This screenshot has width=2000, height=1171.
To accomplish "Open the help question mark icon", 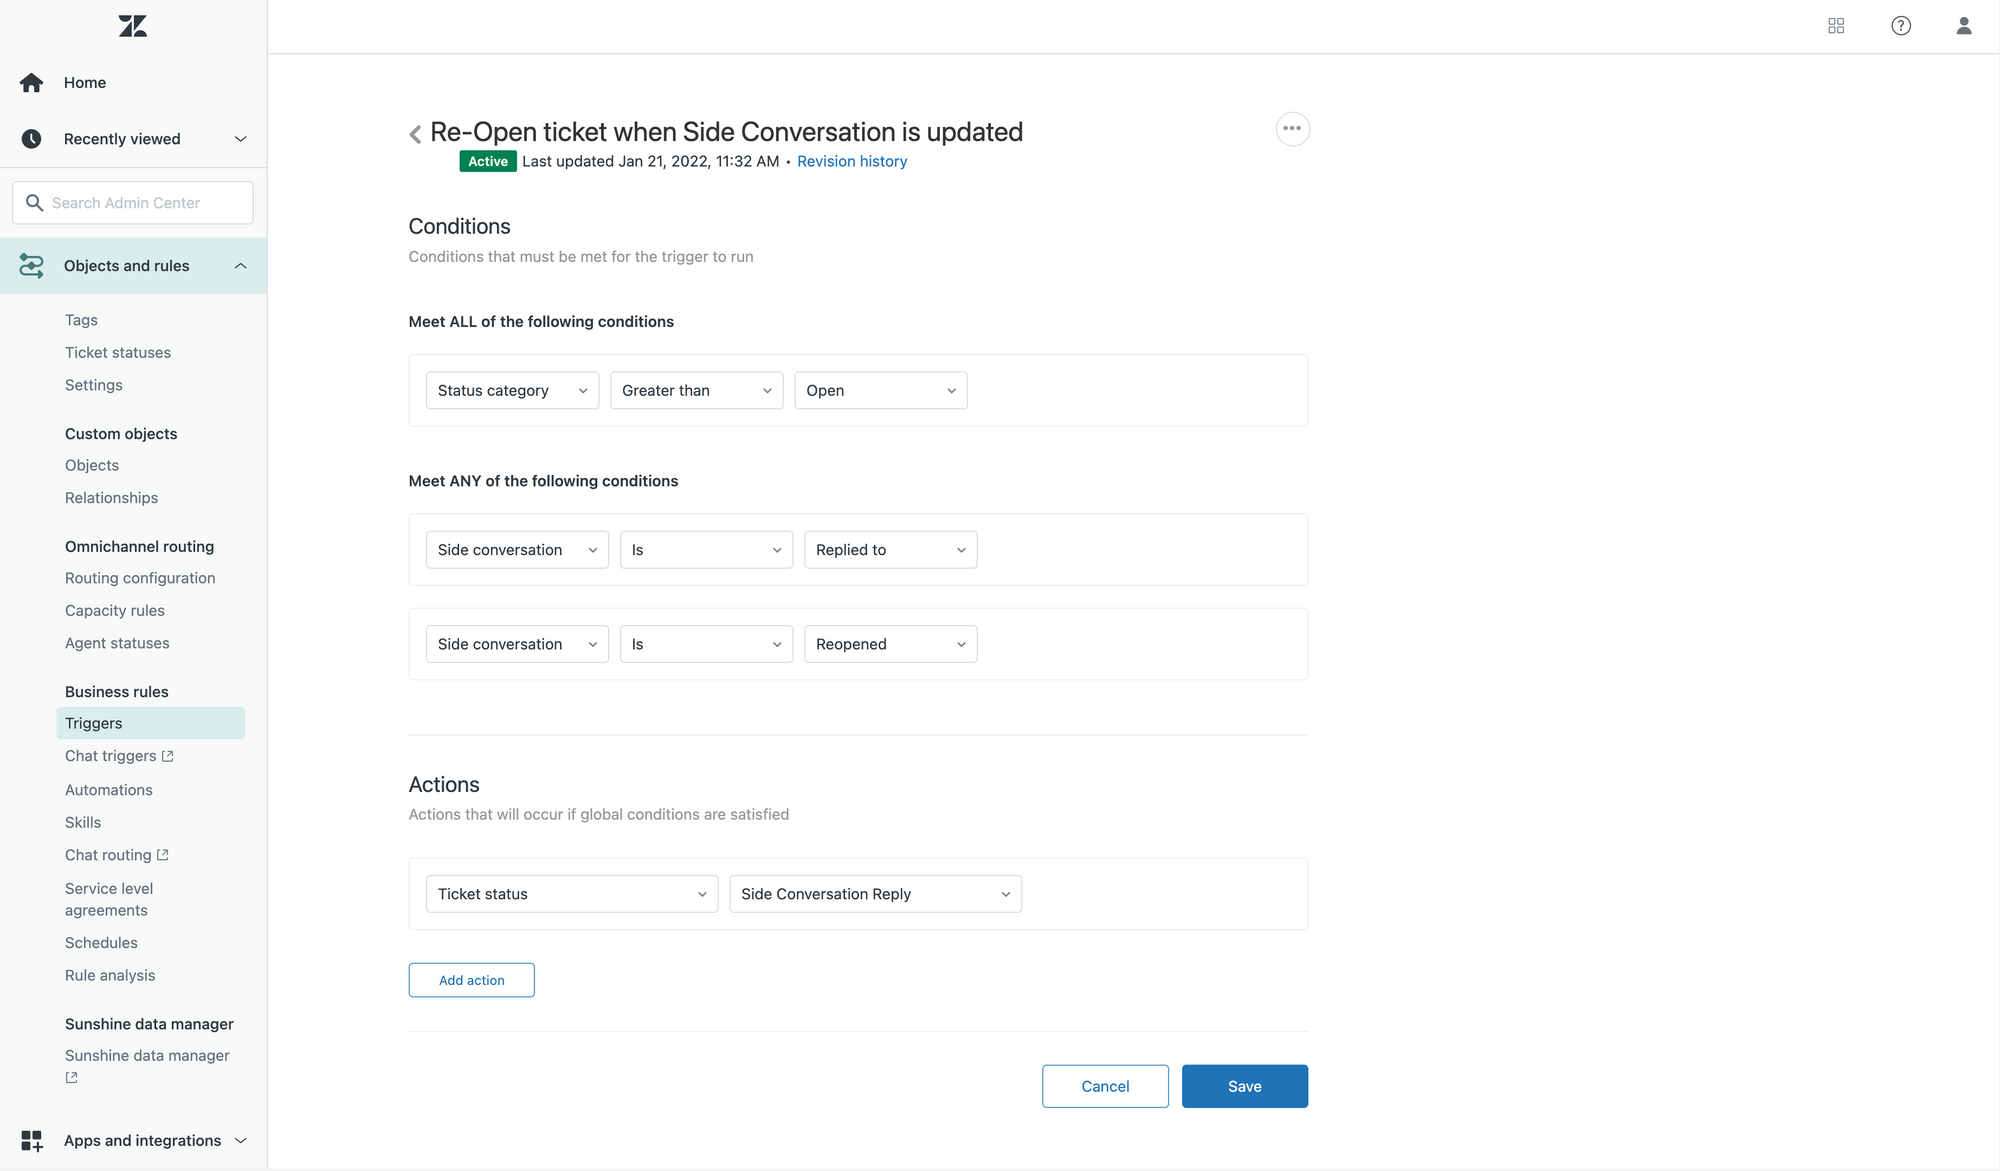I will (1901, 26).
